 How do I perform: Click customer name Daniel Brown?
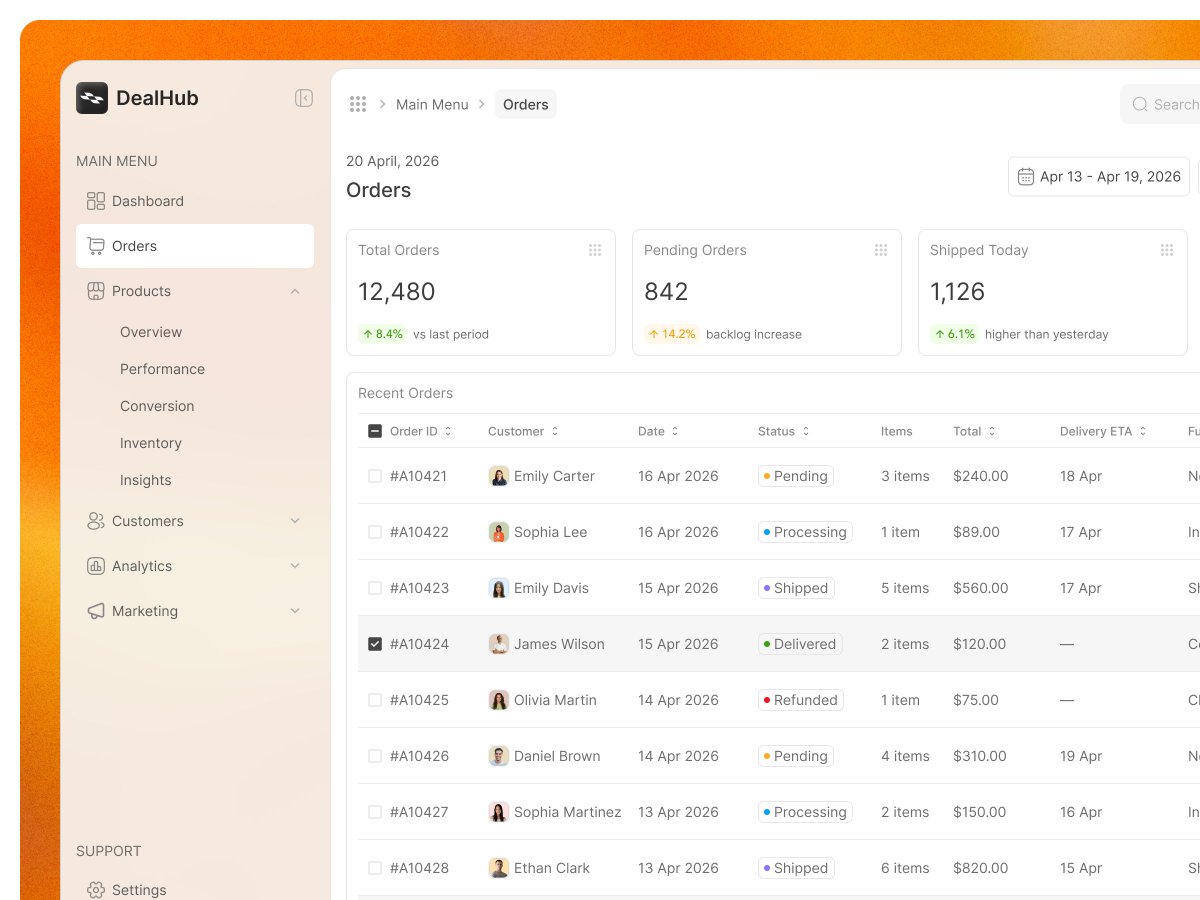(557, 756)
